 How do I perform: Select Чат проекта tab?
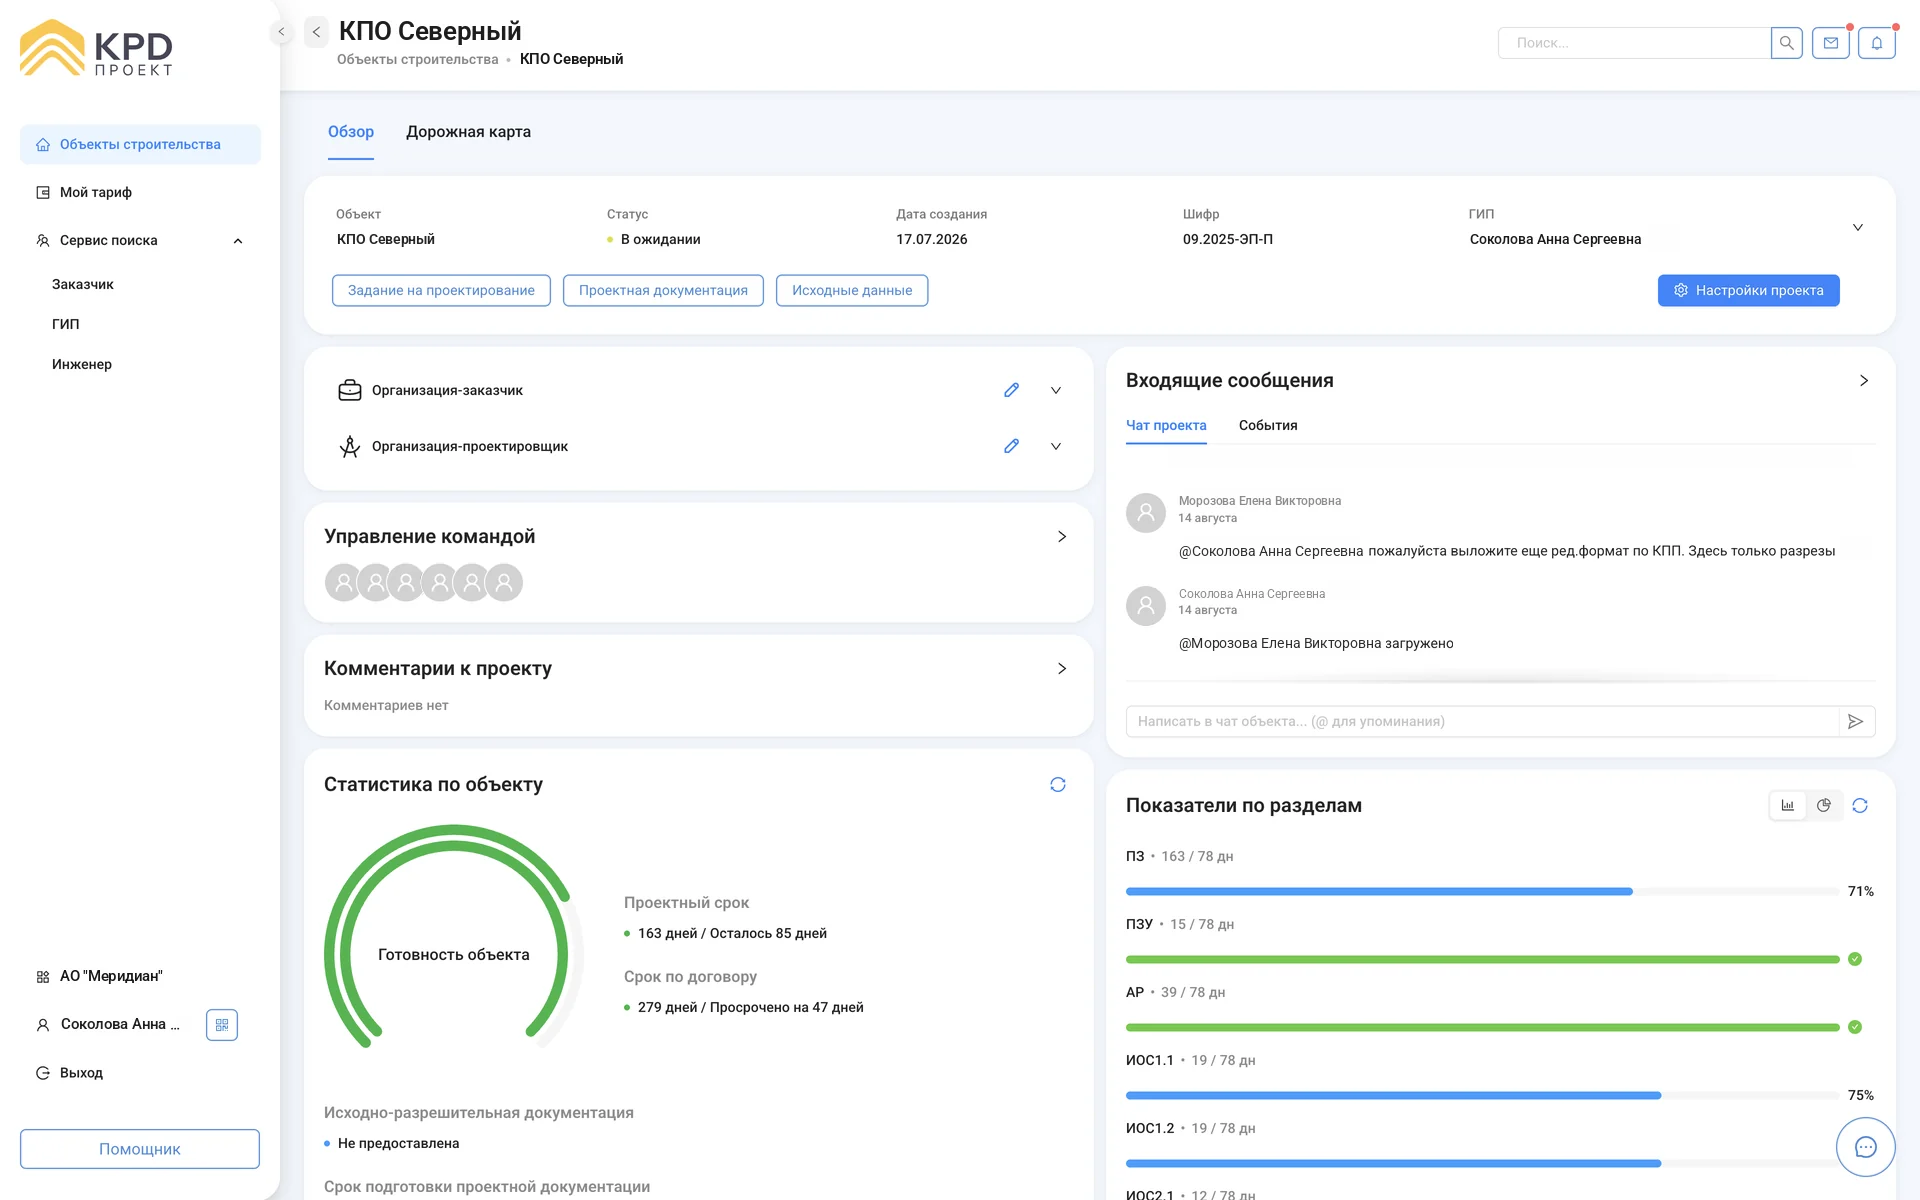coord(1166,426)
